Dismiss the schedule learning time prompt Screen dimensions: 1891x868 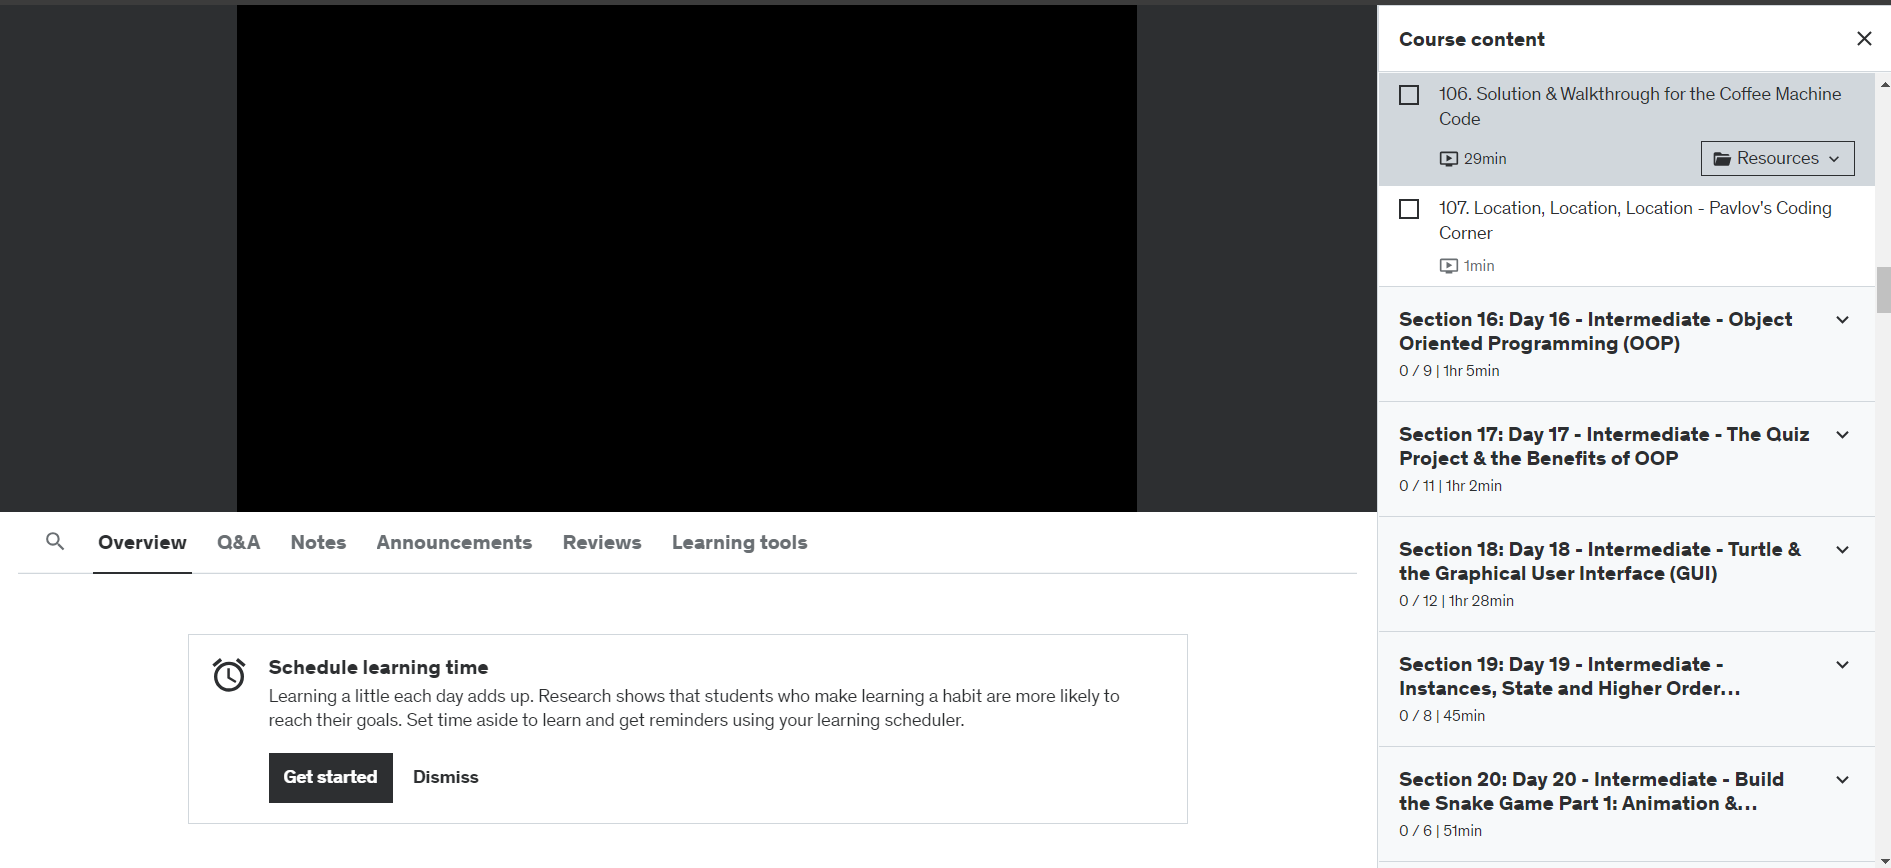(445, 777)
